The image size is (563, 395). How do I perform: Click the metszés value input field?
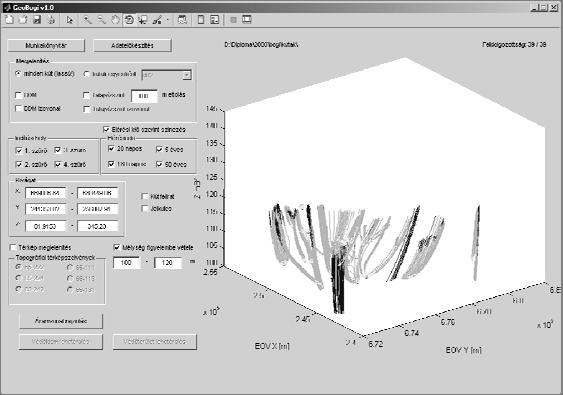pos(144,96)
